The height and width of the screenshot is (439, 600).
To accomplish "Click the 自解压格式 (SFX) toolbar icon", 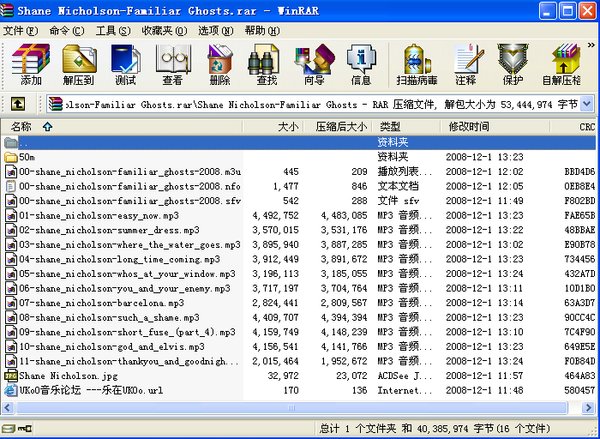I will (x=561, y=64).
